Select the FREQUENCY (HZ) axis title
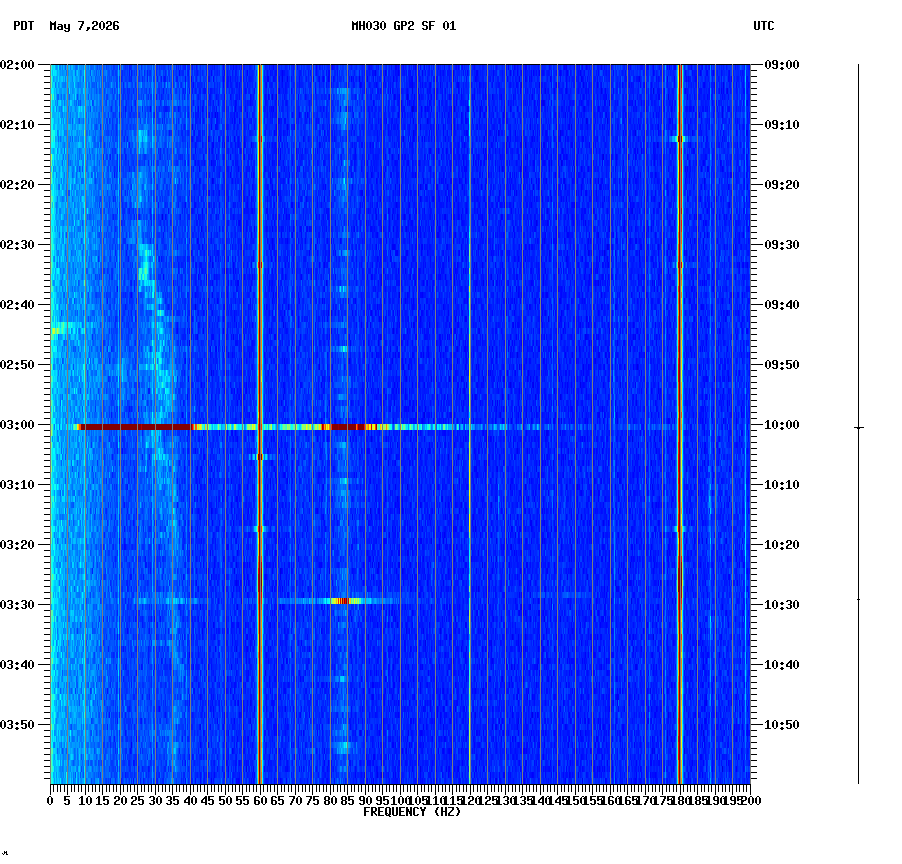The image size is (902, 864). click(x=412, y=812)
